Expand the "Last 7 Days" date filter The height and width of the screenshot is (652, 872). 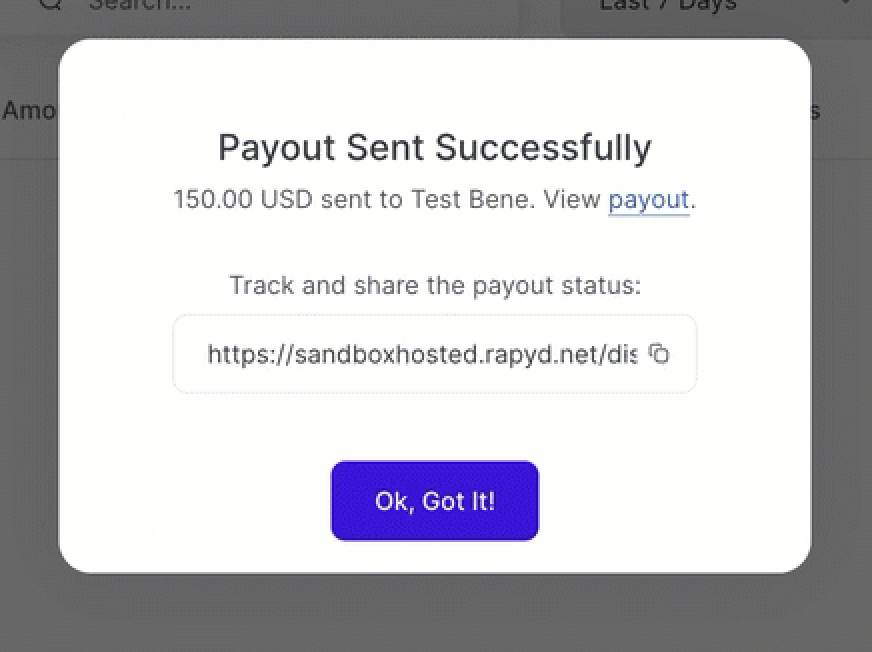point(668,5)
